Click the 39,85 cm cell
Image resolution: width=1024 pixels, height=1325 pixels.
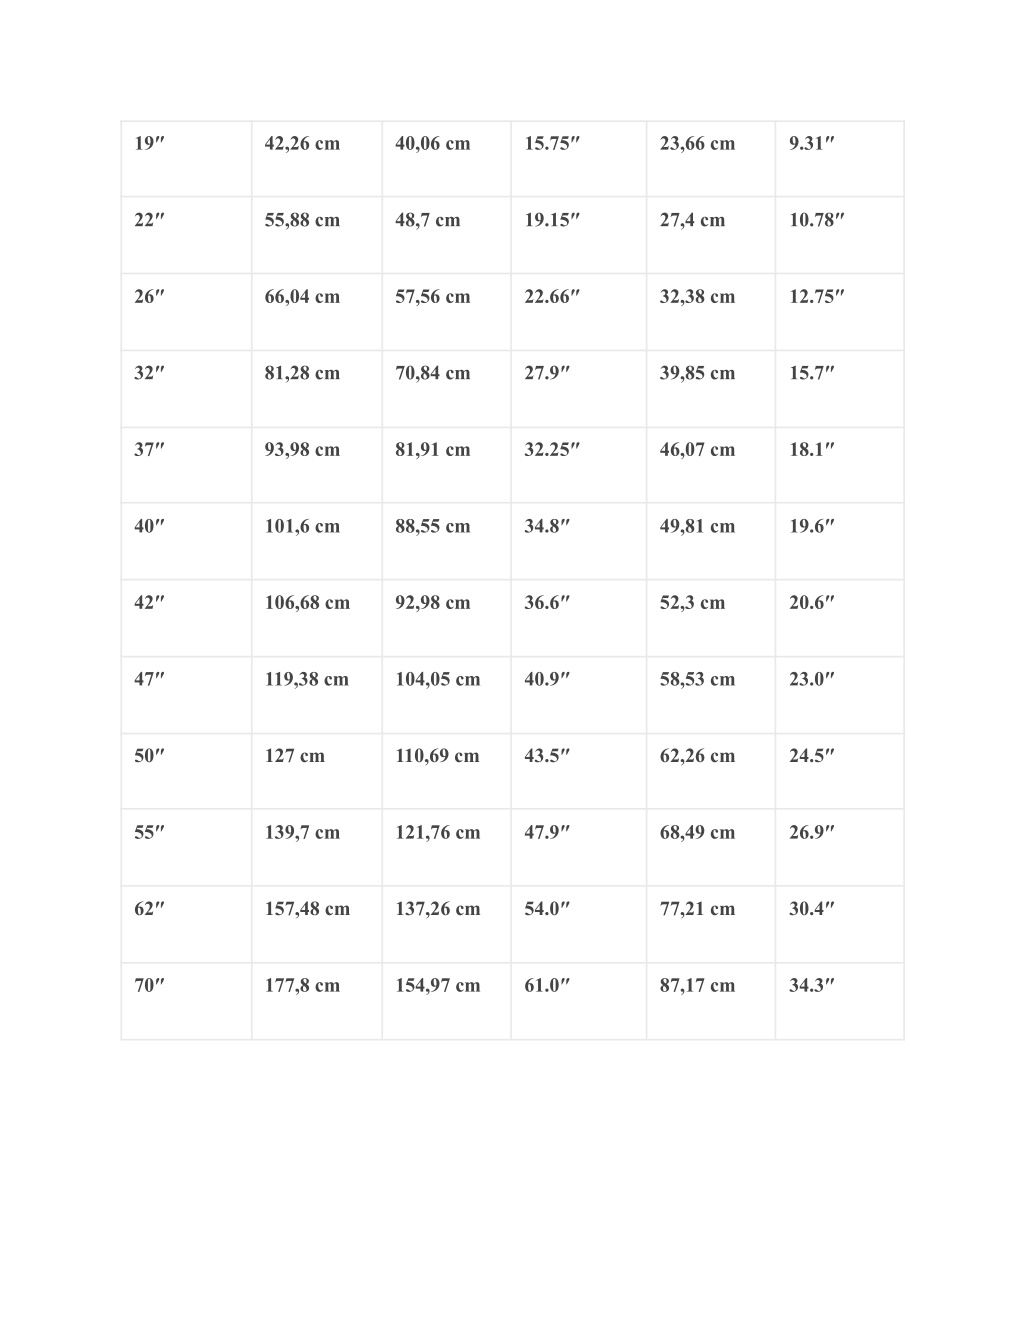pos(710,389)
